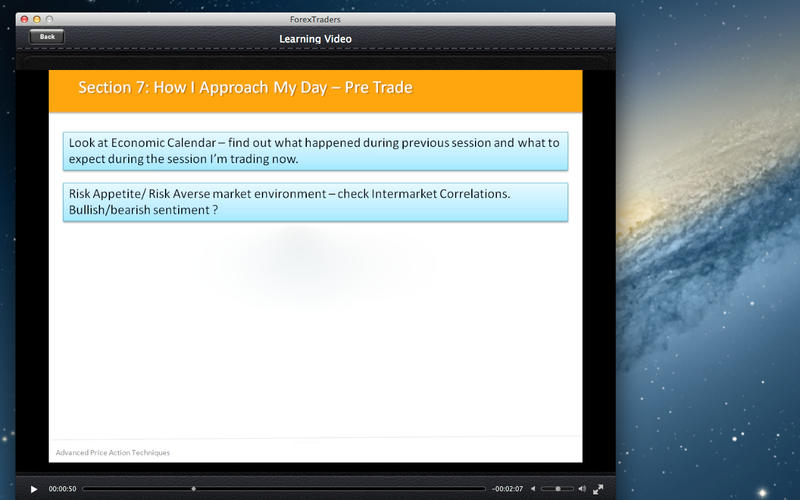
Task: Click the Risk Appetite text box
Action: click(x=315, y=202)
